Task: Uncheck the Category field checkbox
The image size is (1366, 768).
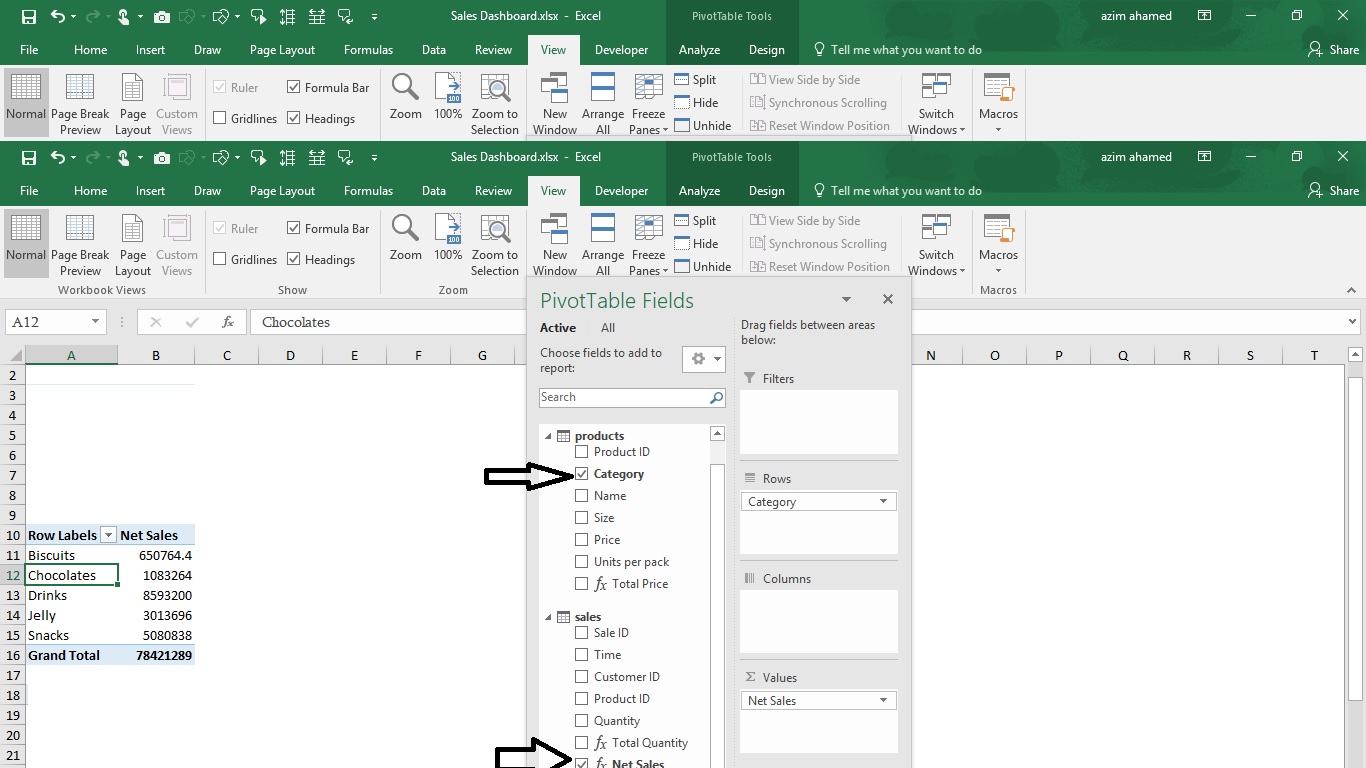Action: [x=582, y=474]
